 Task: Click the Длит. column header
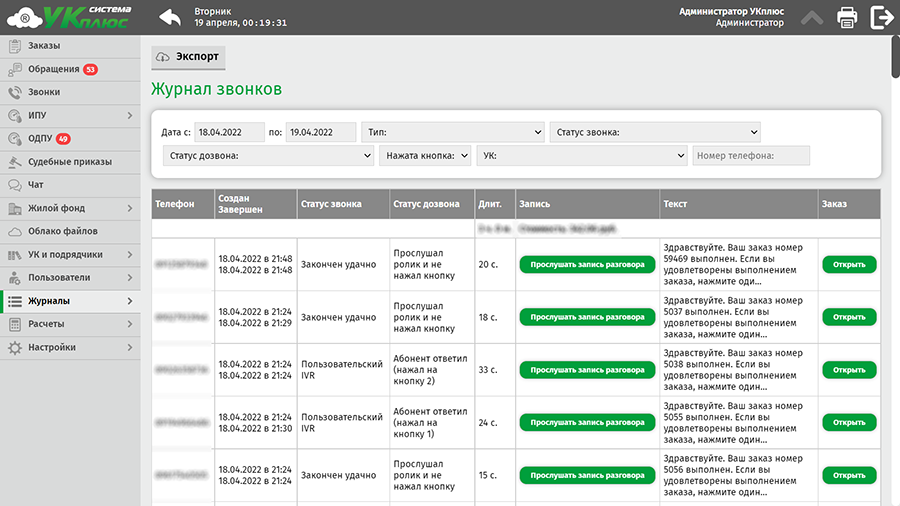[495, 204]
